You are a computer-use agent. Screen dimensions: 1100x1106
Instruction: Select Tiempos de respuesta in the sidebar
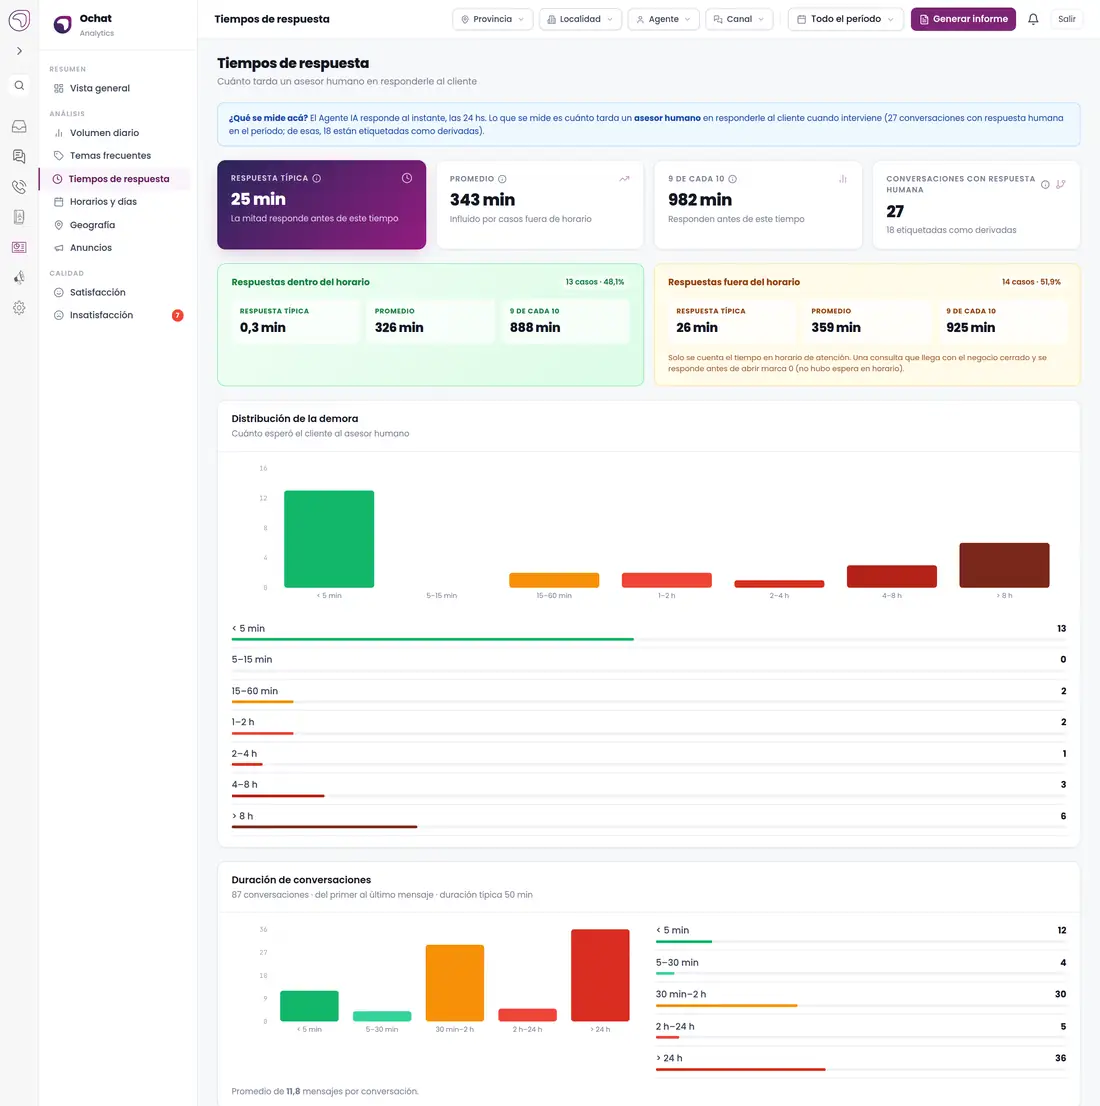point(114,179)
